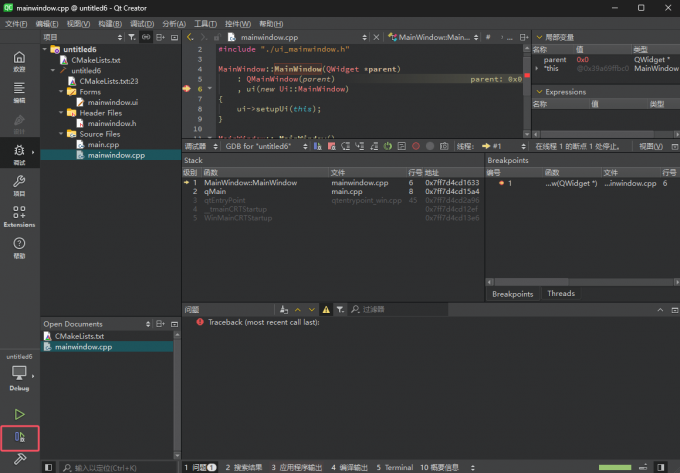680x473 pixels.
Task: Toggle the left sidebar visibility button
Action: point(47,467)
